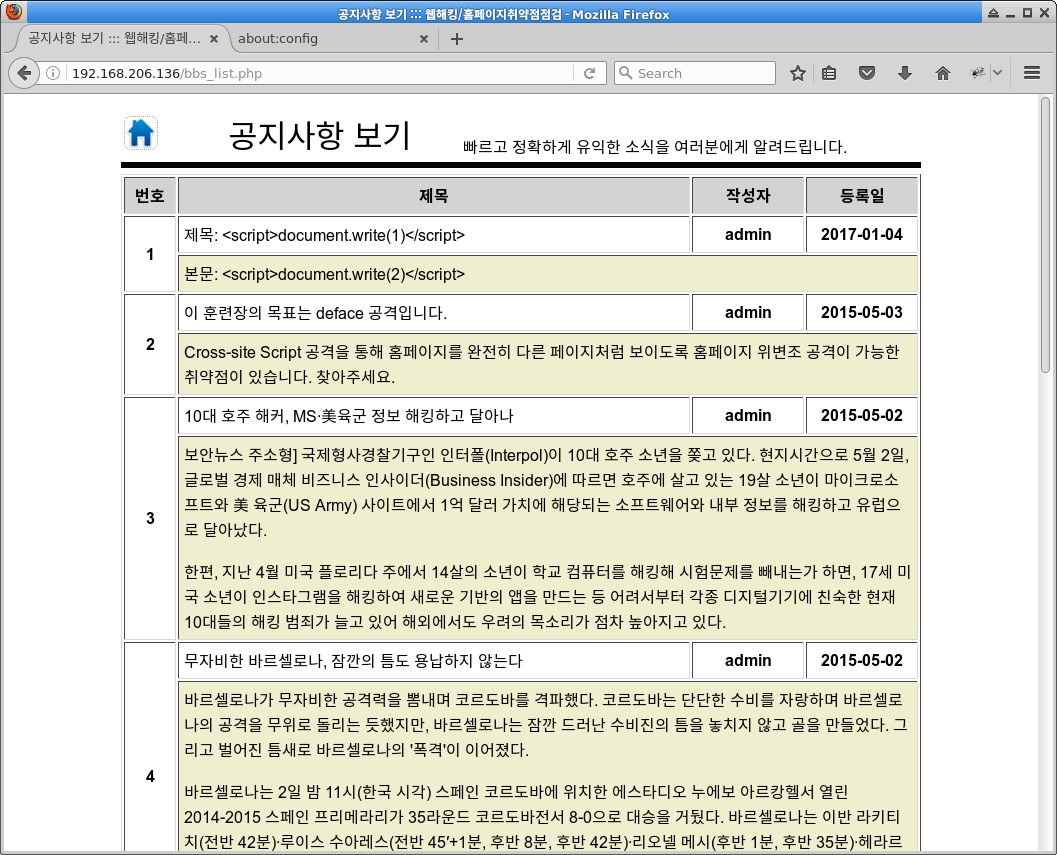Click the Firefox logo in title bar
Image resolution: width=1057 pixels, height=855 pixels.
[x=13, y=11]
